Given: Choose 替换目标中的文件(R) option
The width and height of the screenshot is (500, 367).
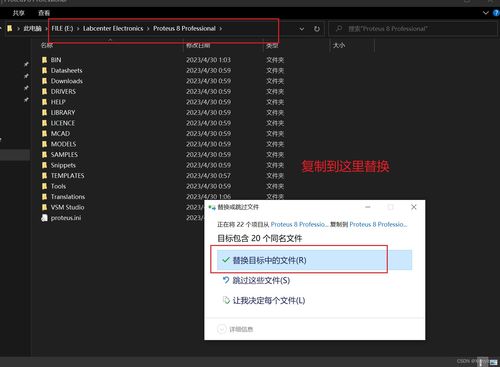Looking at the screenshot, I should click(x=314, y=260).
